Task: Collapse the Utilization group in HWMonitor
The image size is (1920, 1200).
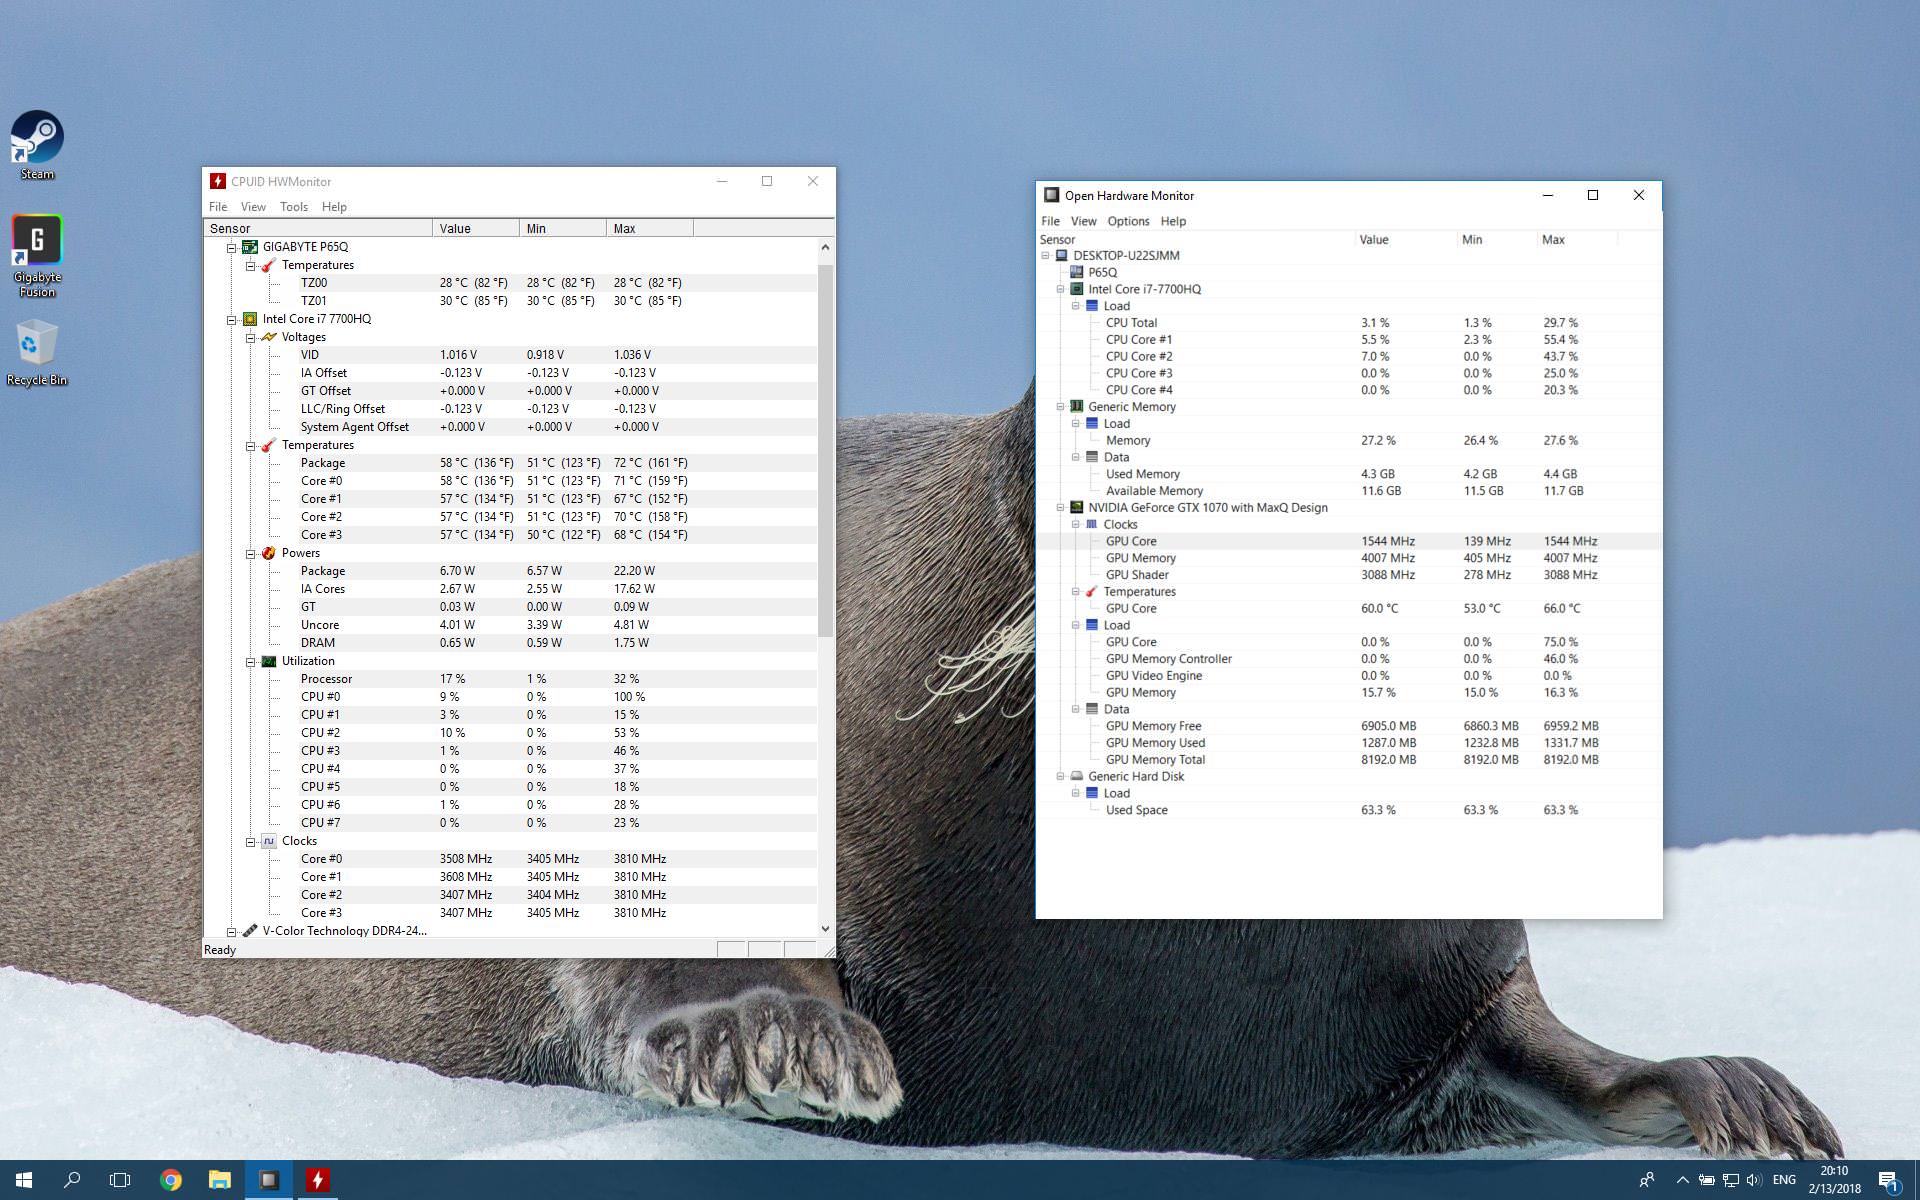Action: [x=251, y=662]
